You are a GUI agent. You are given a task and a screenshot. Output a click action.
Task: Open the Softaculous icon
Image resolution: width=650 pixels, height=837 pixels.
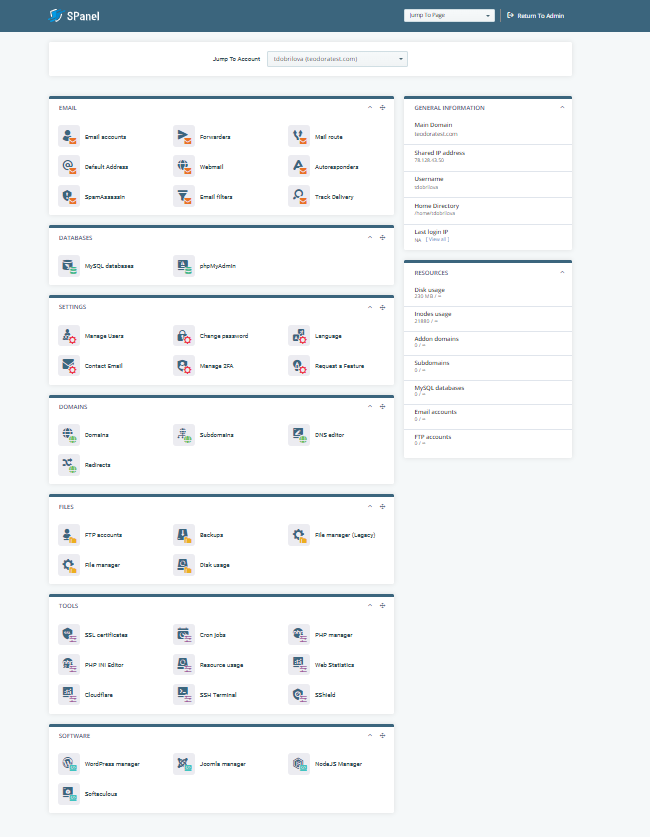tap(69, 794)
